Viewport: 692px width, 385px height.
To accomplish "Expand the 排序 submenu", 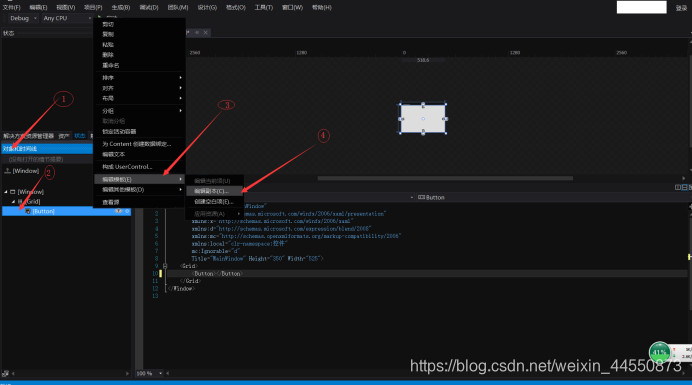I will (x=139, y=78).
